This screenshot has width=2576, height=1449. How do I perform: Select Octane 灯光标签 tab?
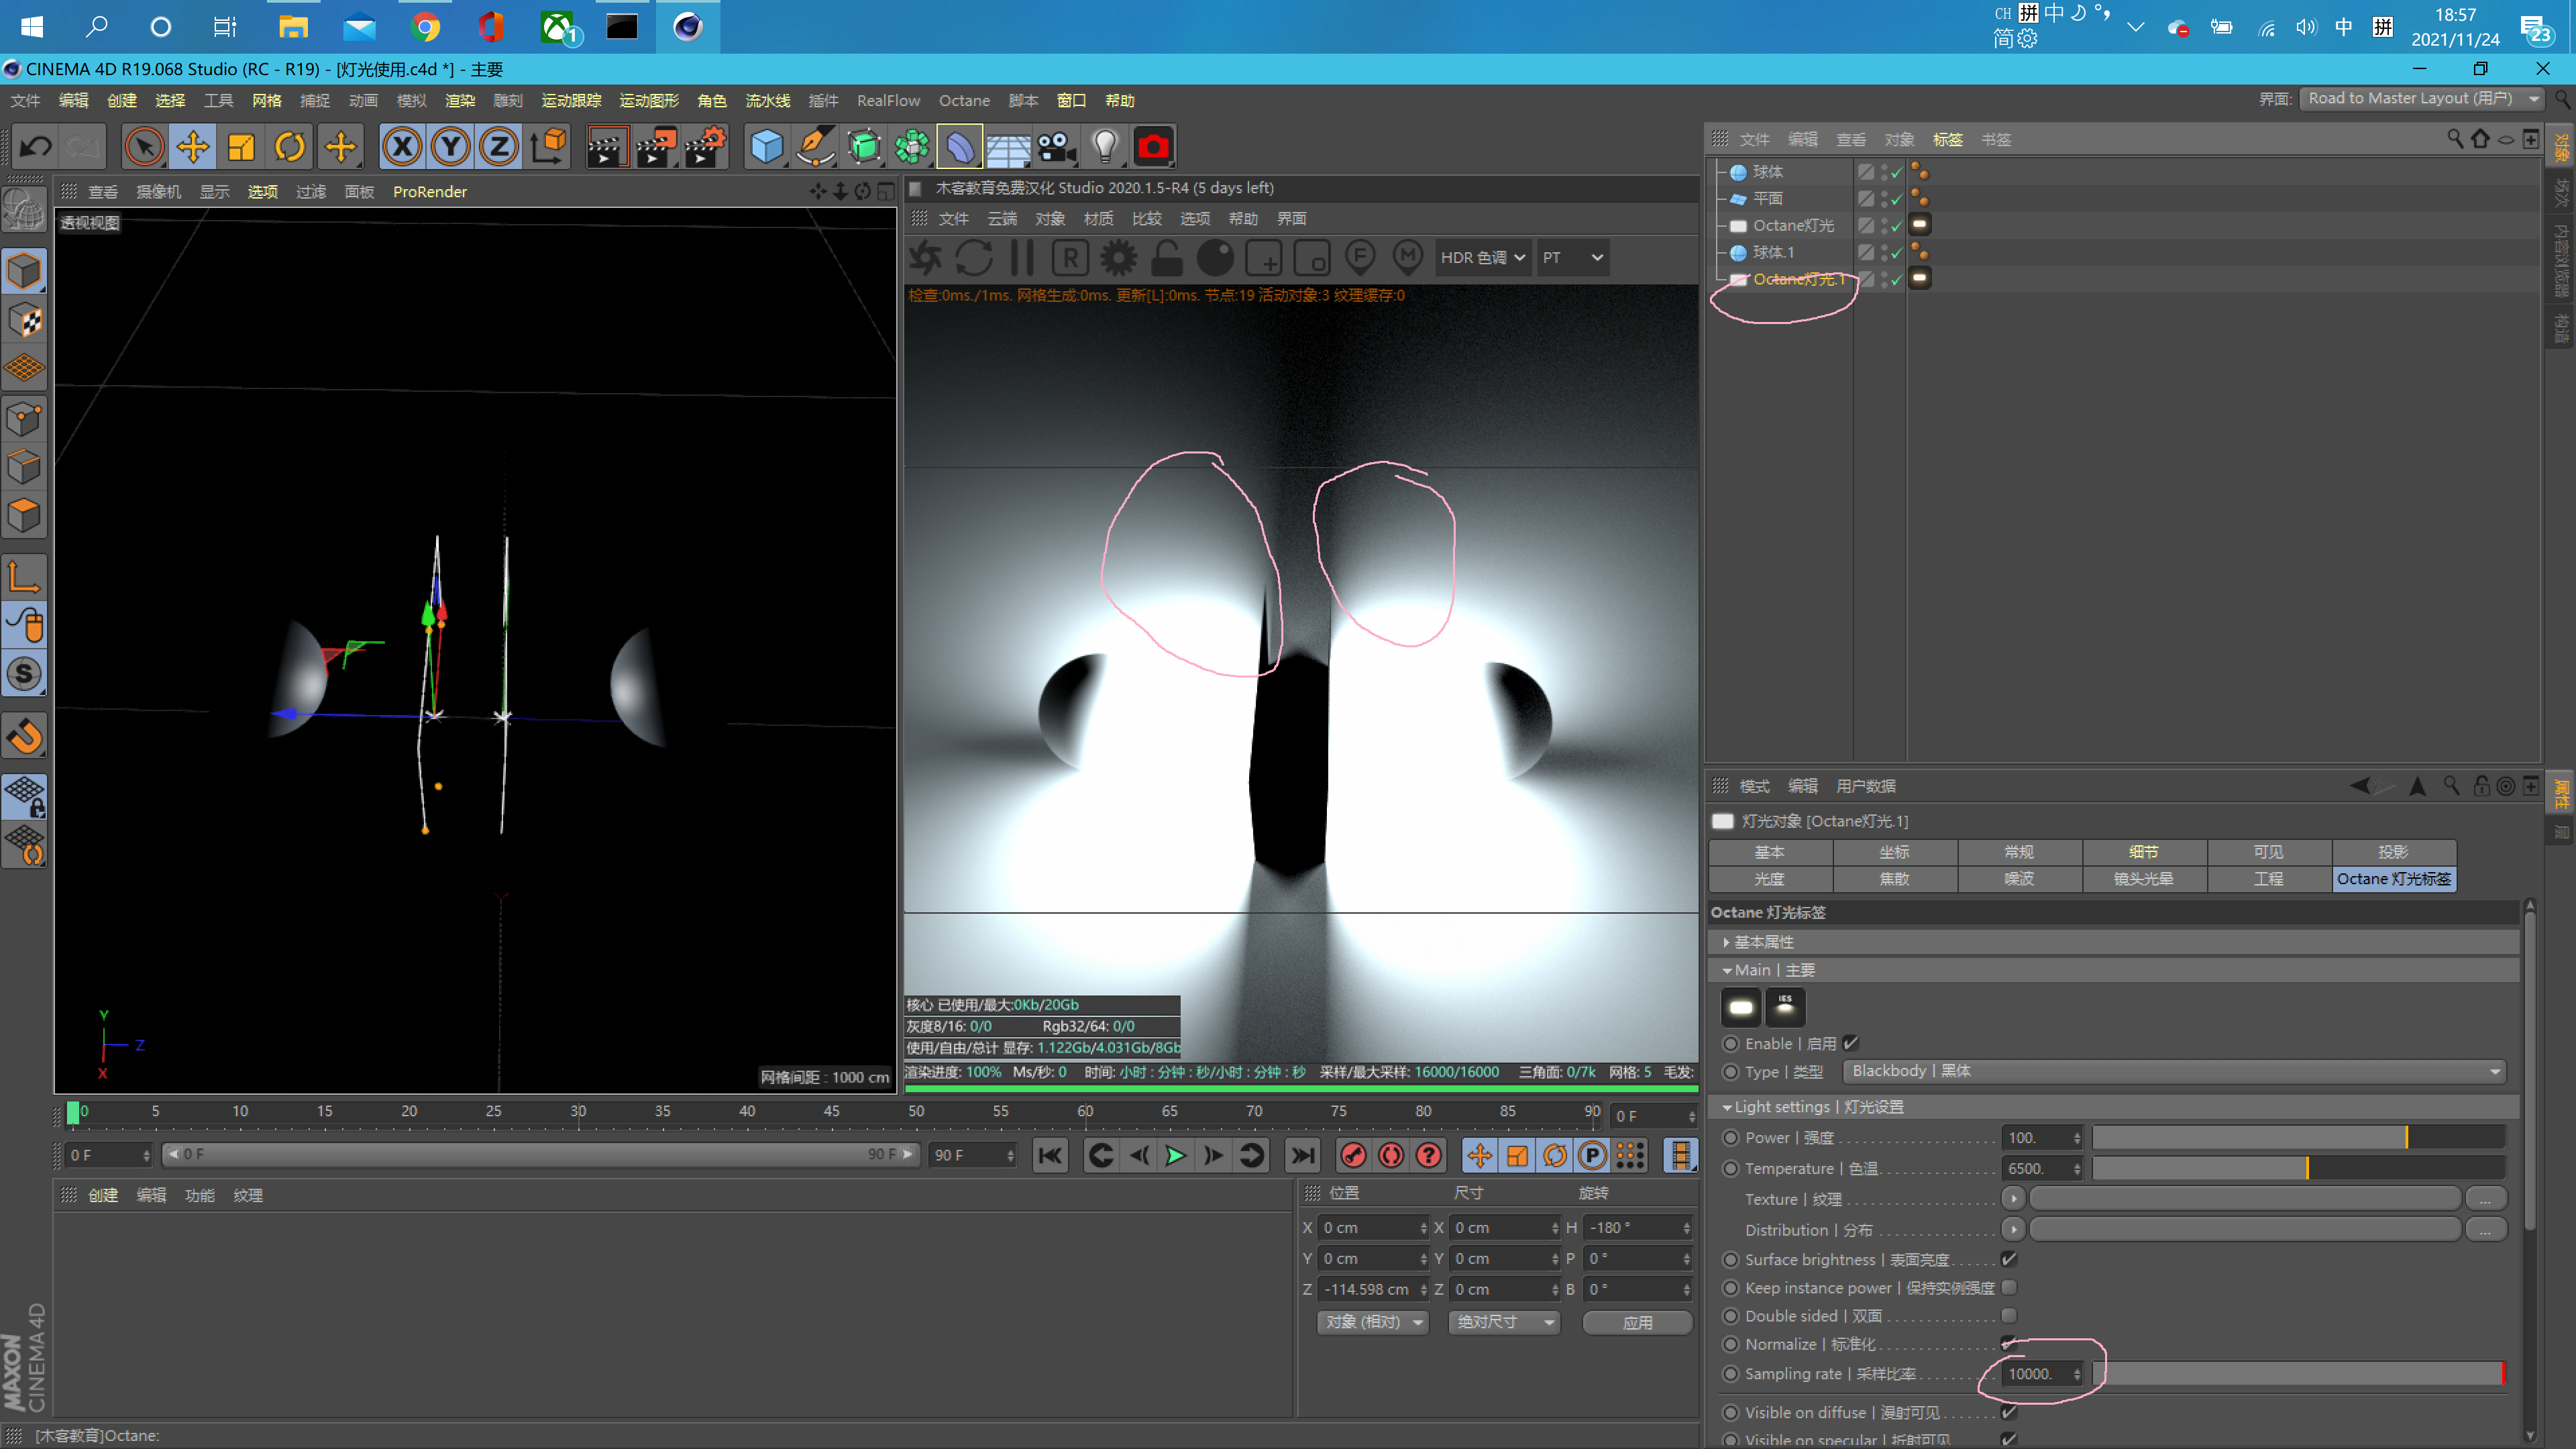point(2393,879)
